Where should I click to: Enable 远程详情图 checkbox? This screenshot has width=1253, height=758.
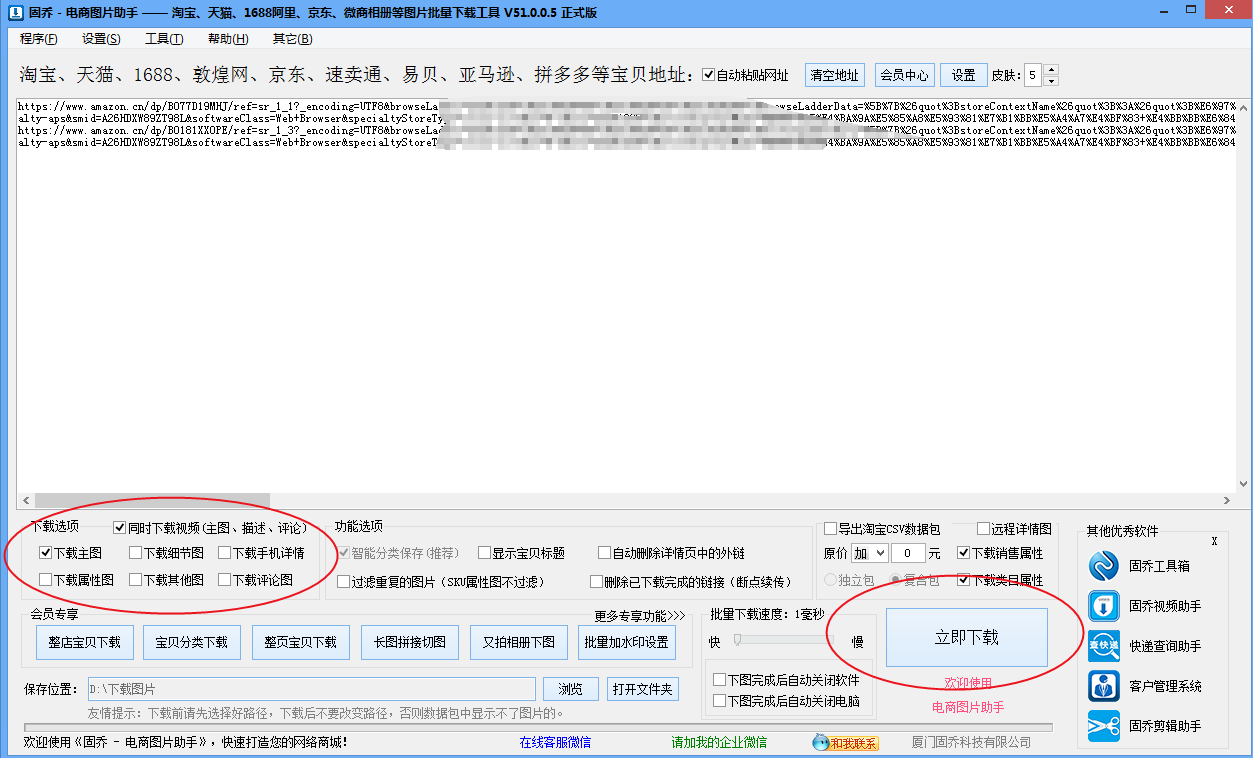(x=983, y=528)
